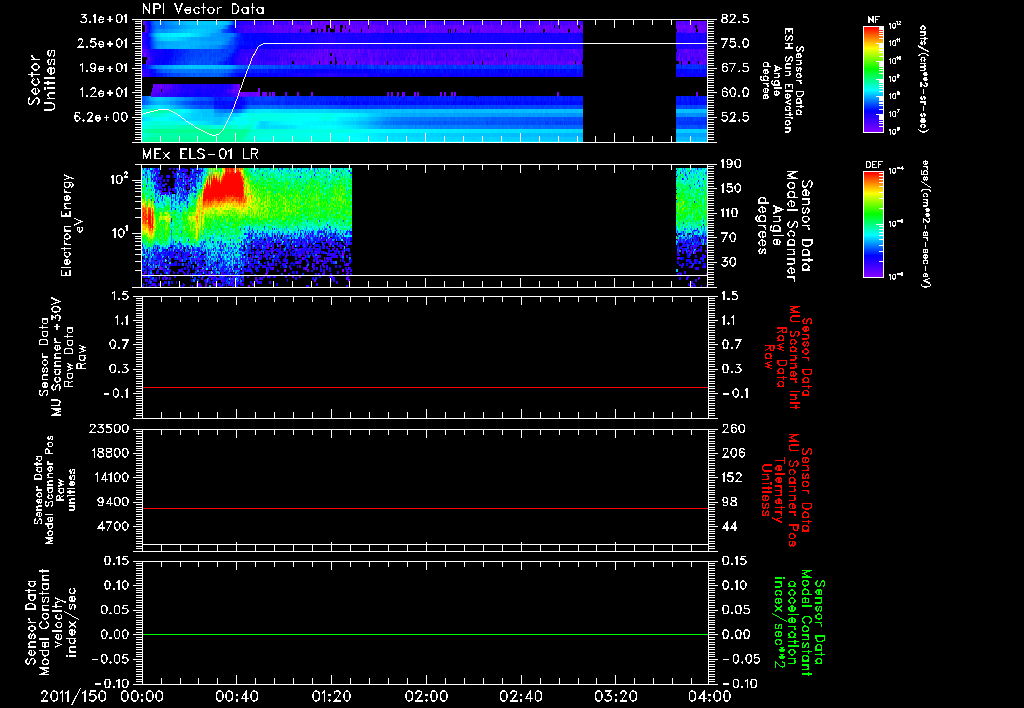Image resolution: width=1024 pixels, height=708 pixels.
Task: Click the 02:00 time tick label
Action: (x=426, y=696)
